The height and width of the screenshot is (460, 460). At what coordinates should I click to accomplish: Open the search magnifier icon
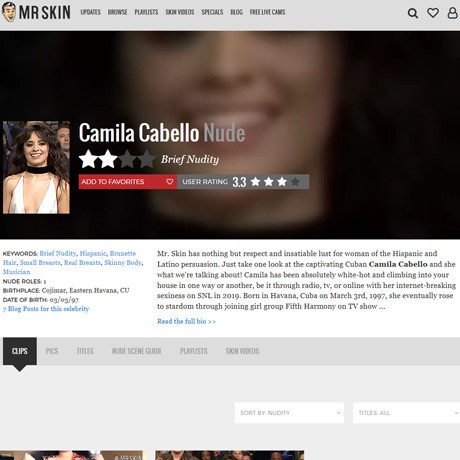pyautogui.click(x=413, y=13)
